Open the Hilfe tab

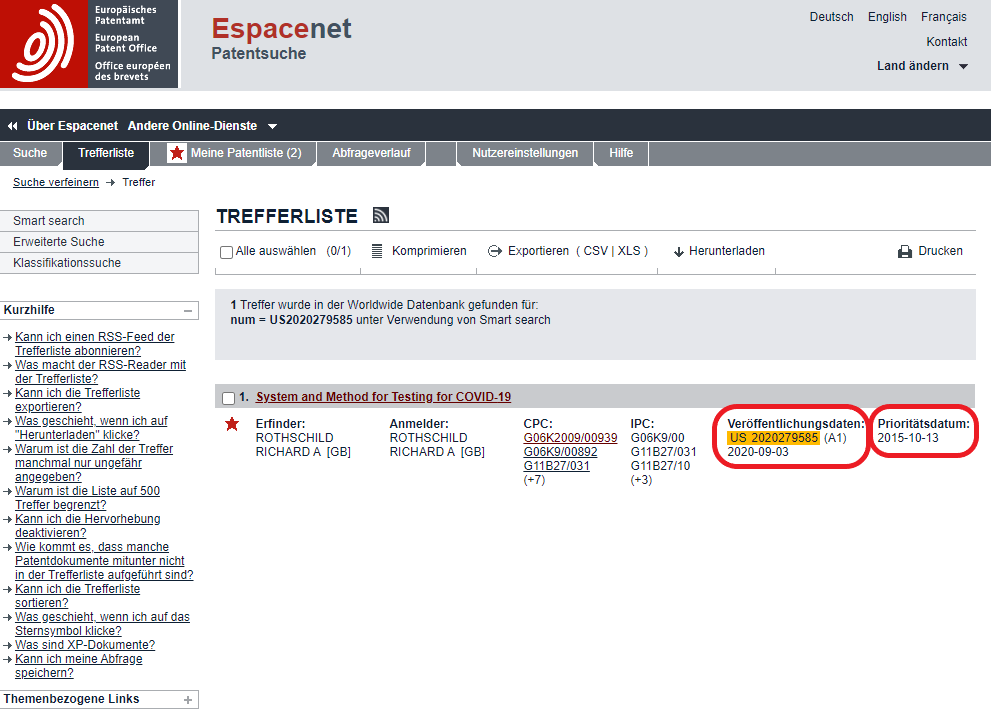pyautogui.click(x=621, y=153)
